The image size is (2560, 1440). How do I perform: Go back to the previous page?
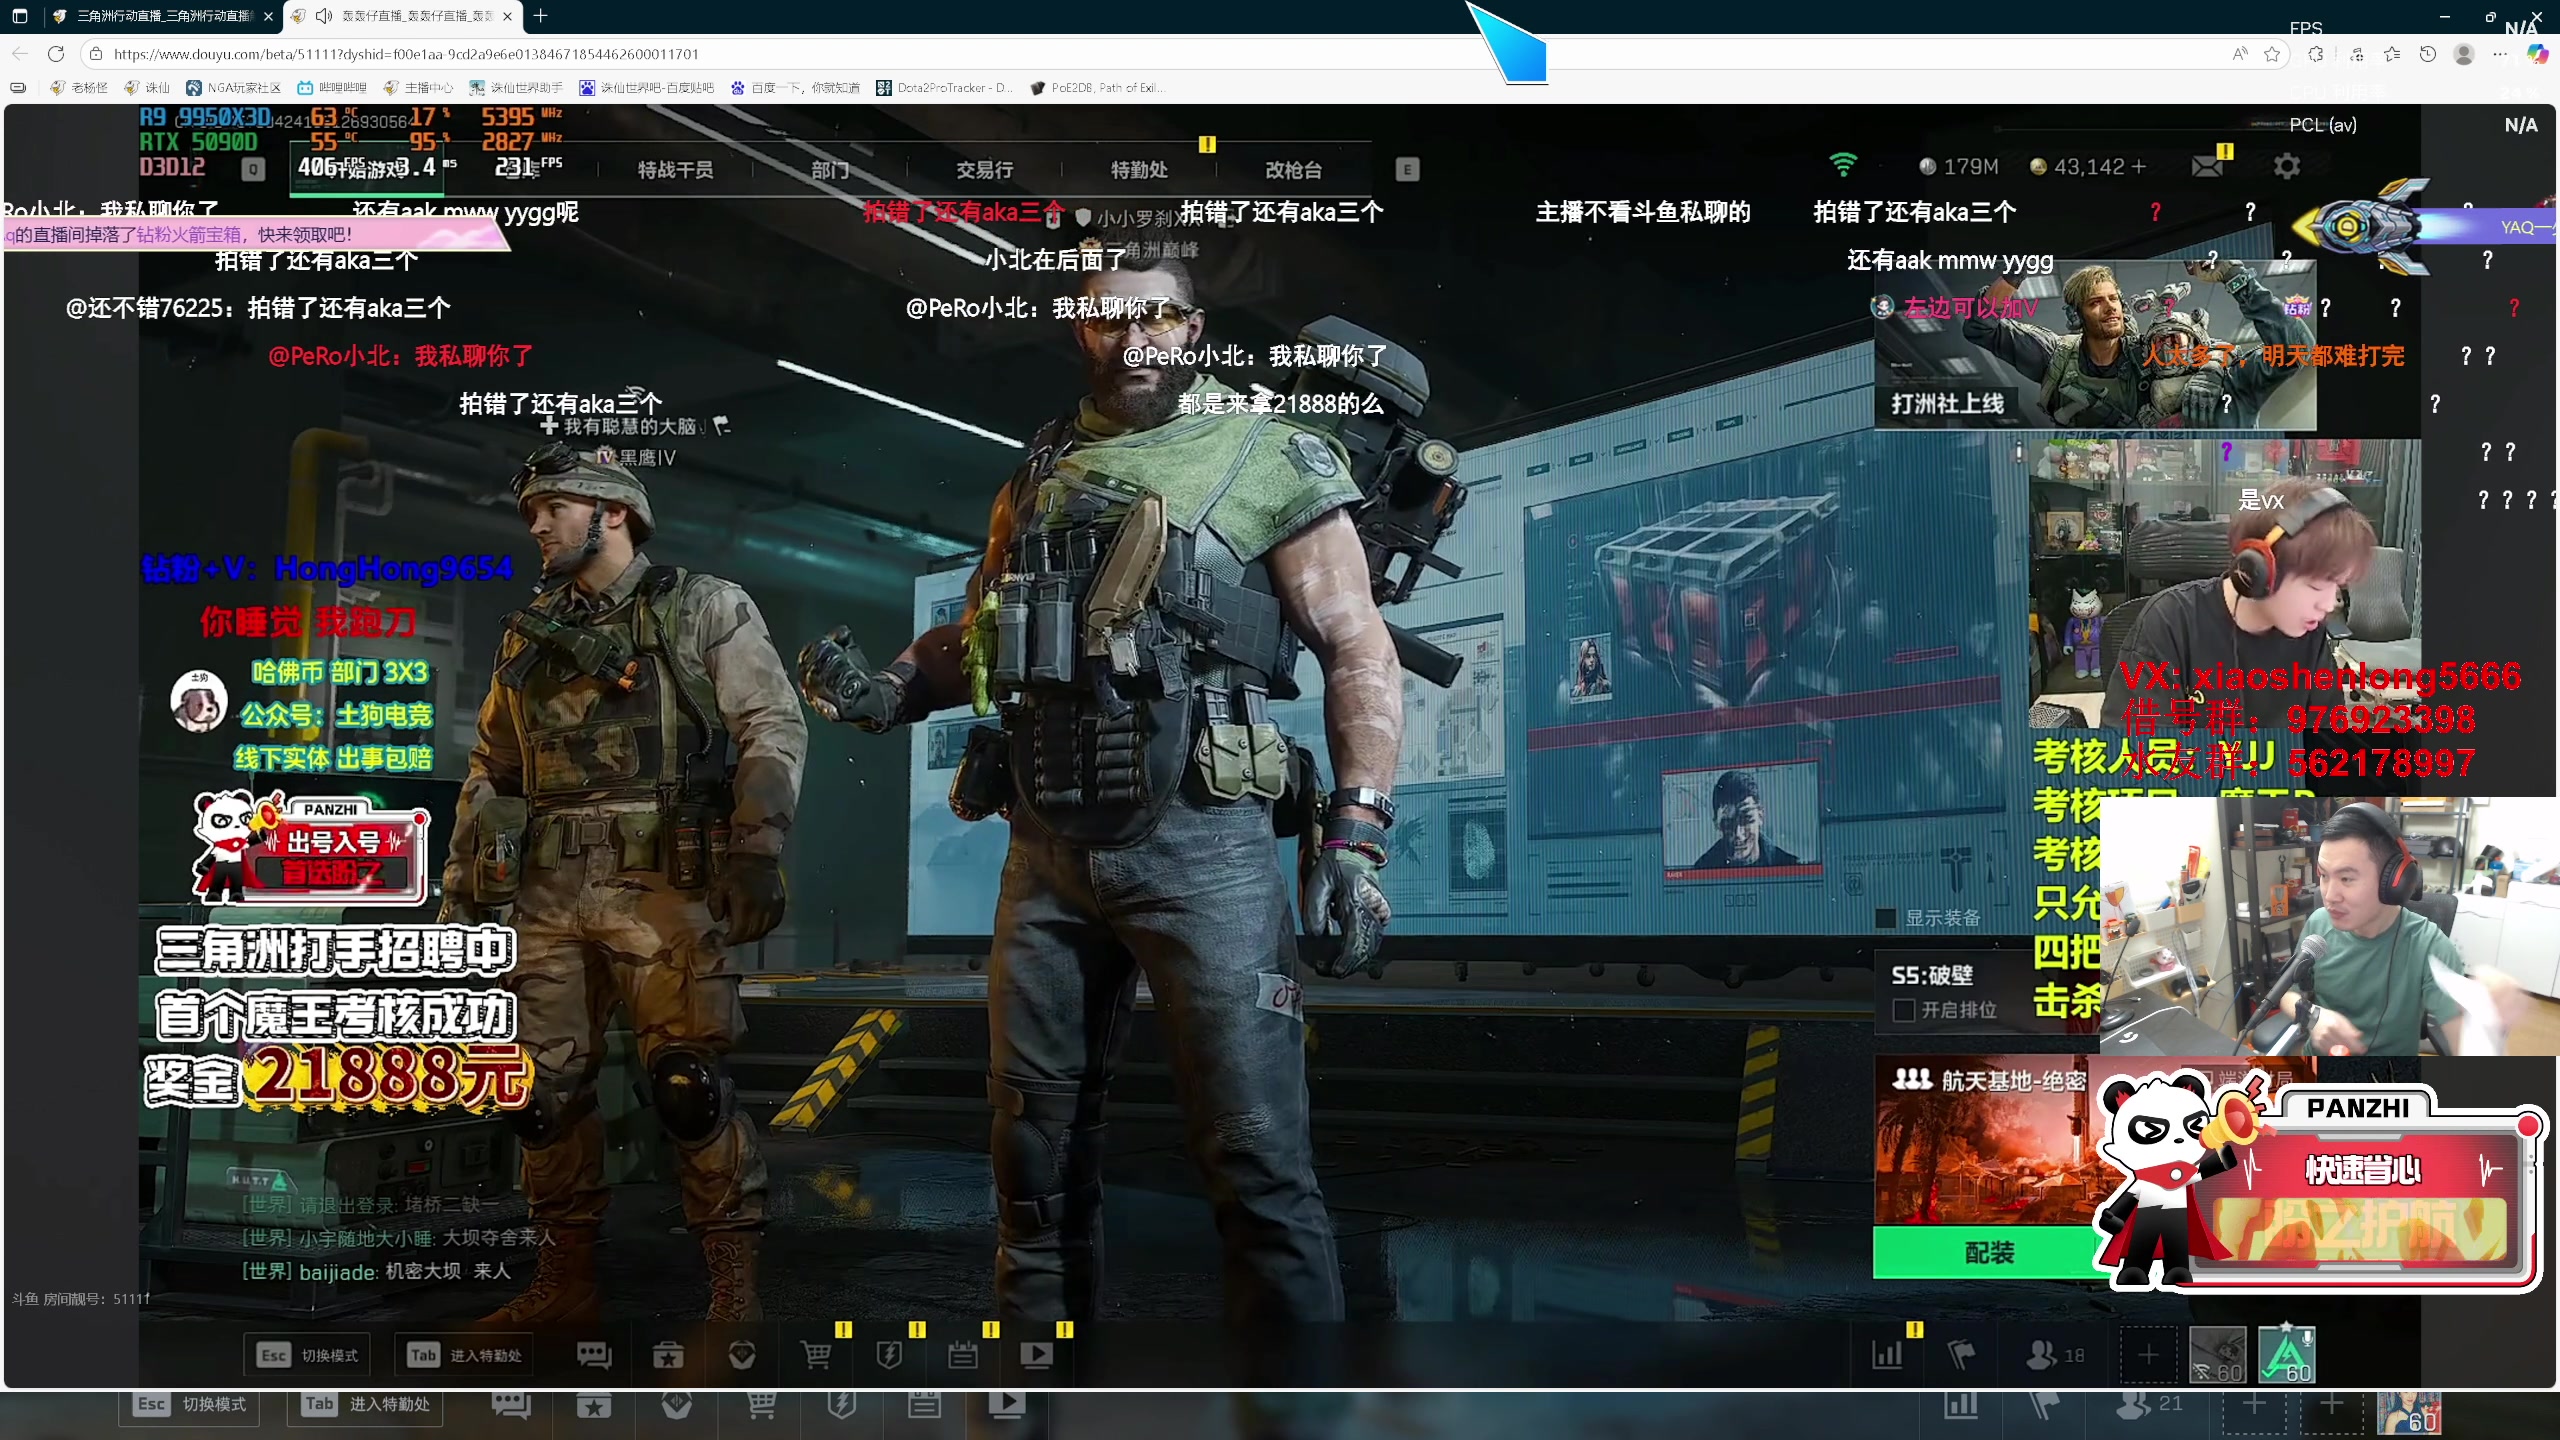click(x=20, y=54)
